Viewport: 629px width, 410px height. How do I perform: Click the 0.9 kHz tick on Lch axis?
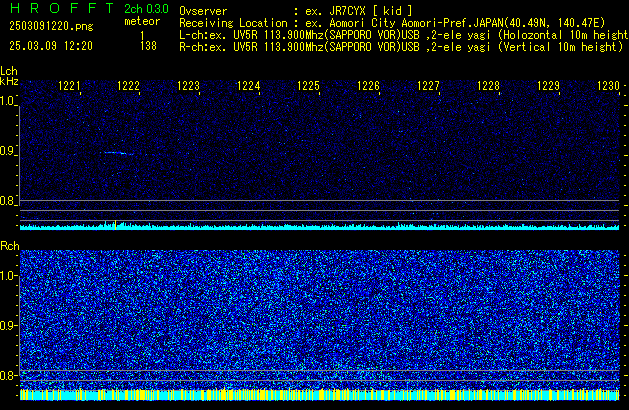click(8, 151)
